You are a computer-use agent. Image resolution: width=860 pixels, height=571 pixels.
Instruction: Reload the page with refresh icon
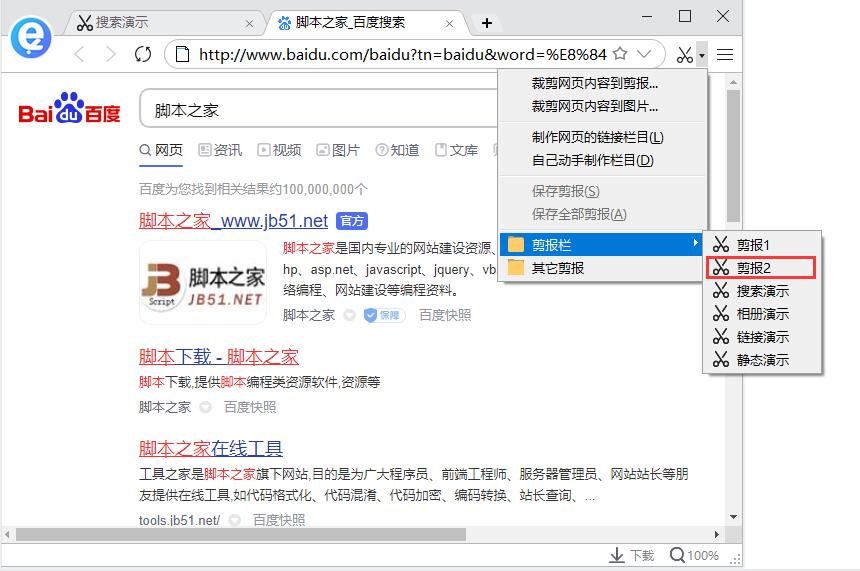click(x=143, y=54)
